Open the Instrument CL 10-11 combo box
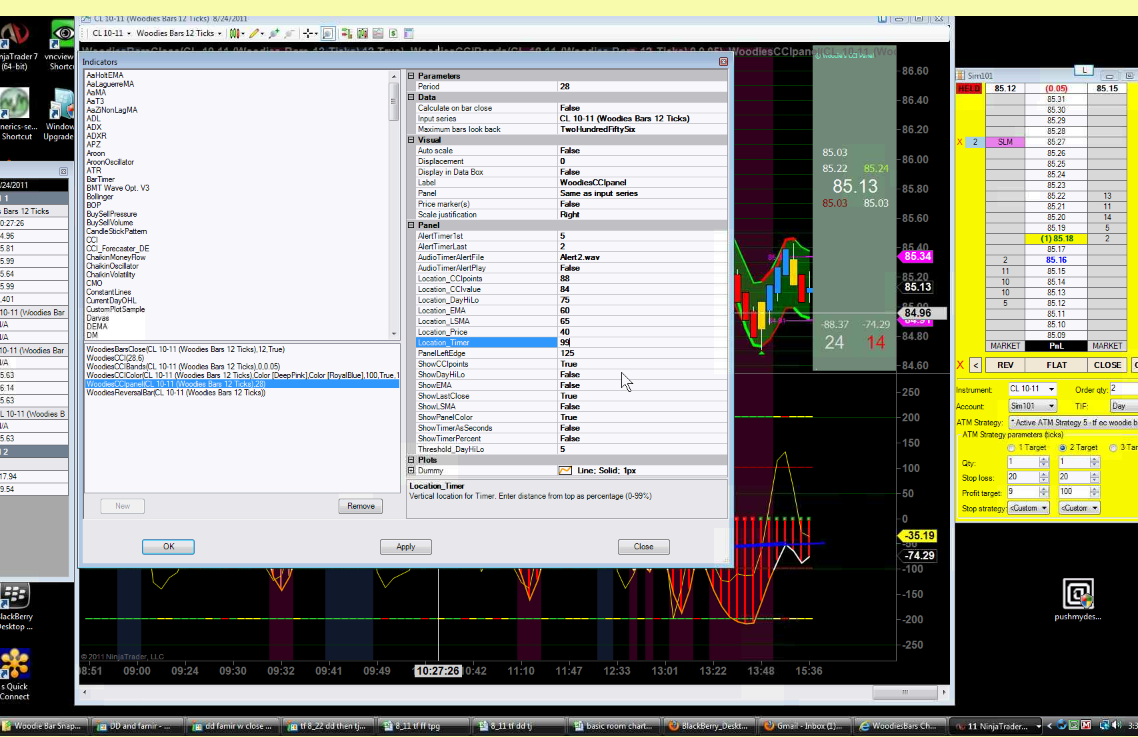This screenshot has width=1138, height=737. pyautogui.click(x=1033, y=390)
